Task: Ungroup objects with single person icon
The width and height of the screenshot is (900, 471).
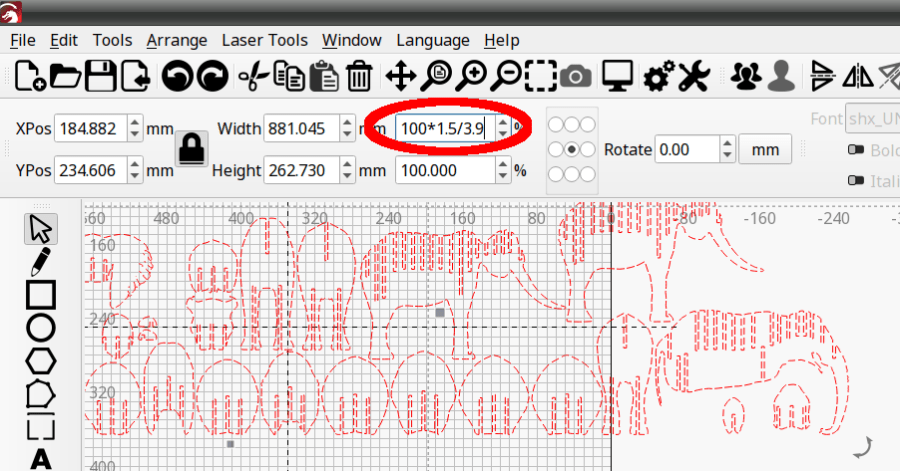Action: 781,76
